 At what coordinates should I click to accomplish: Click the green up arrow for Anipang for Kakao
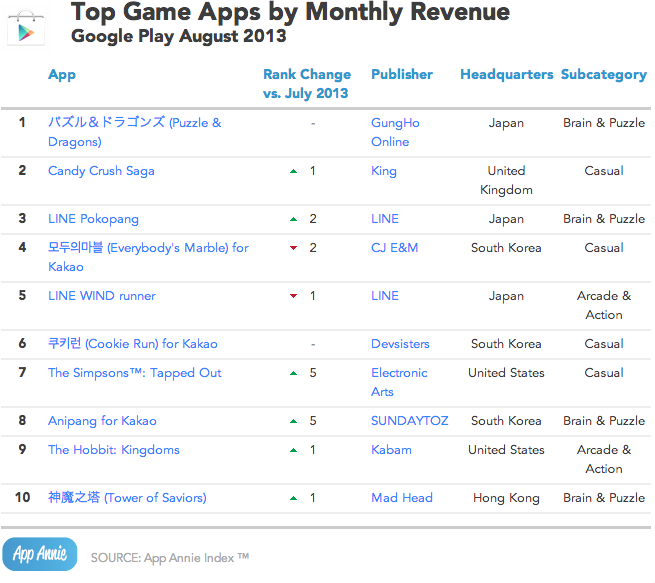(294, 421)
